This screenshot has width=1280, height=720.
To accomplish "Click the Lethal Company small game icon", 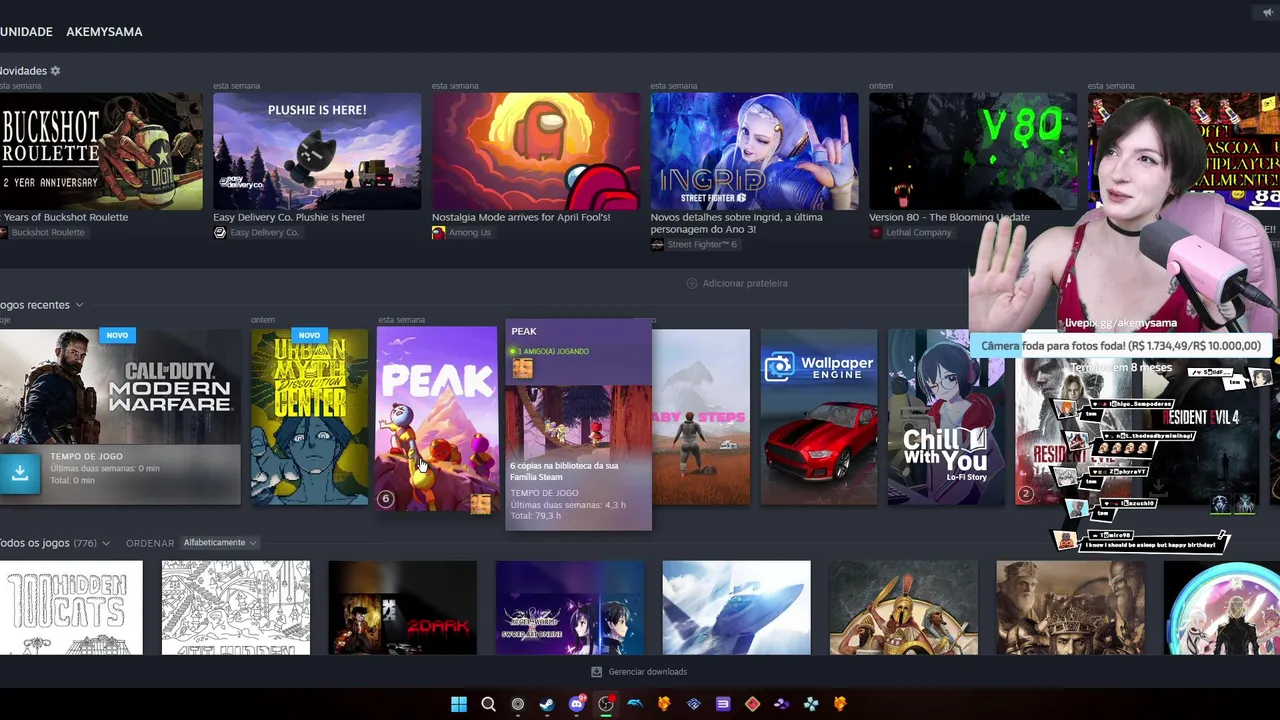I will (876, 232).
